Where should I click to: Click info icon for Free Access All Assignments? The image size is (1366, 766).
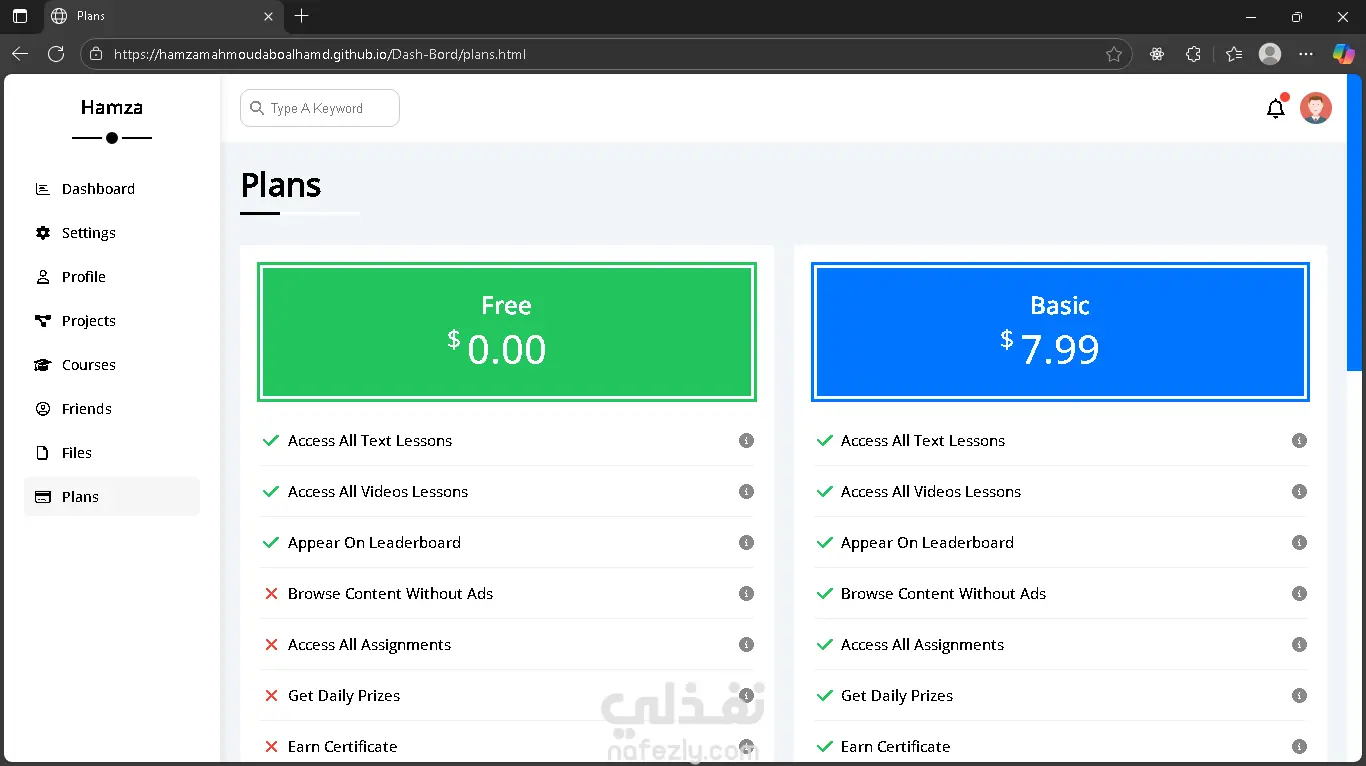pos(746,644)
